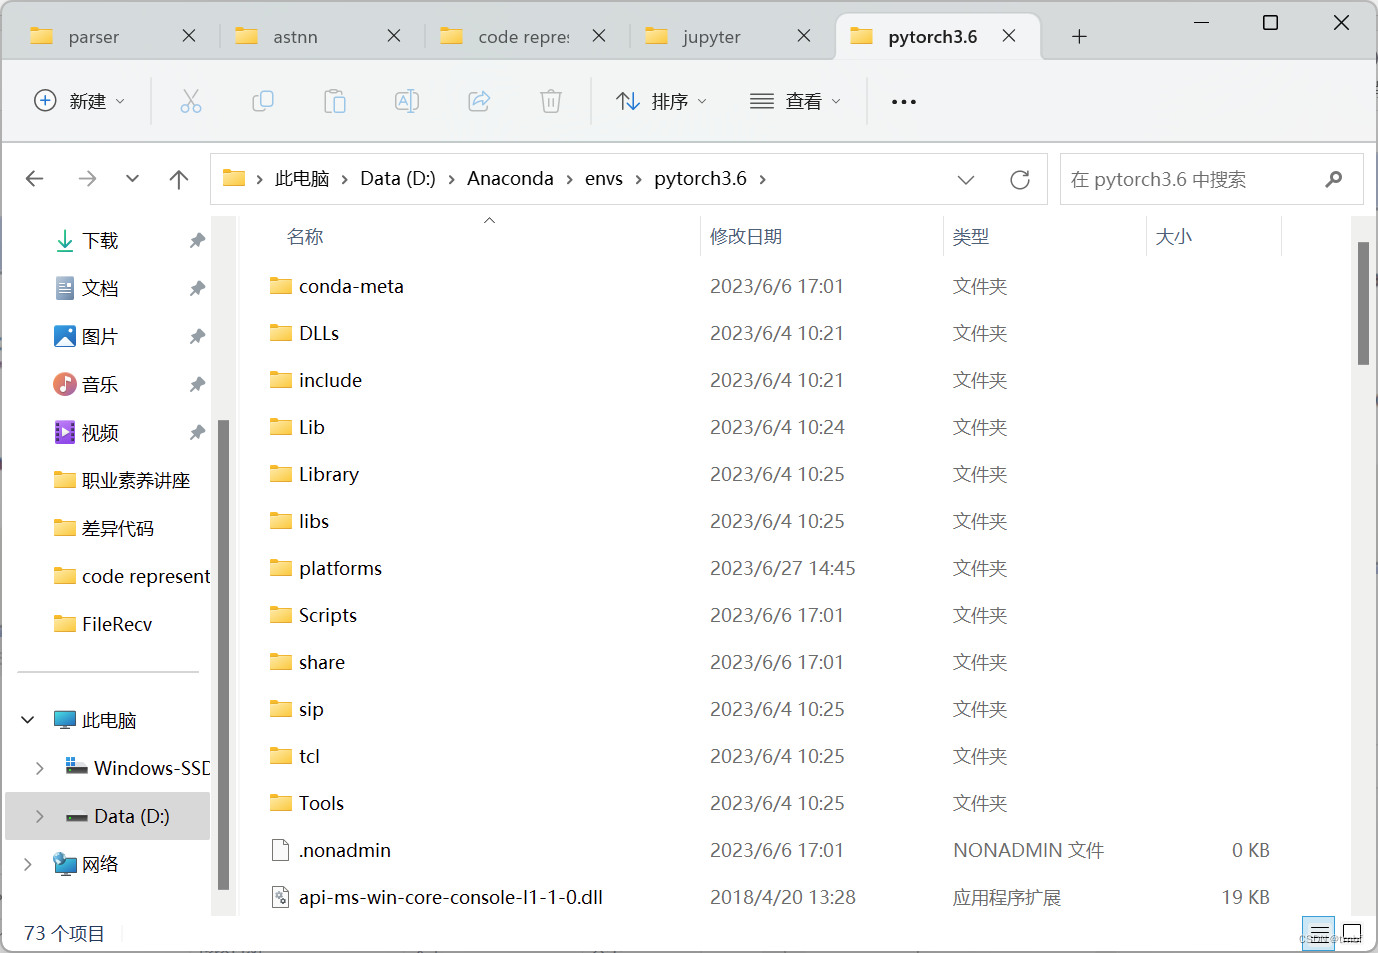
Task: Click the Rename icon in toolbar
Action: tap(407, 101)
